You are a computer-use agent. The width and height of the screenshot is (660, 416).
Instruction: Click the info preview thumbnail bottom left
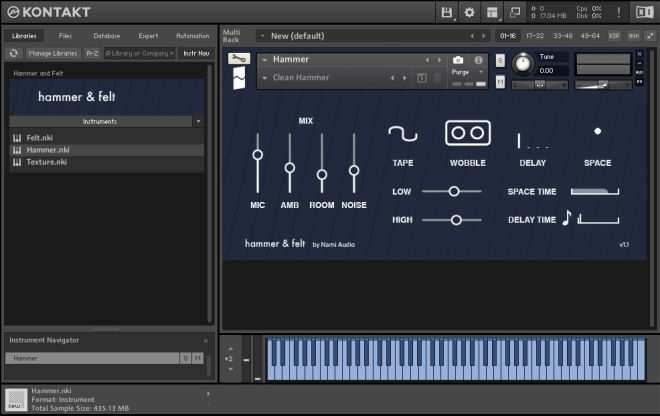16,400
